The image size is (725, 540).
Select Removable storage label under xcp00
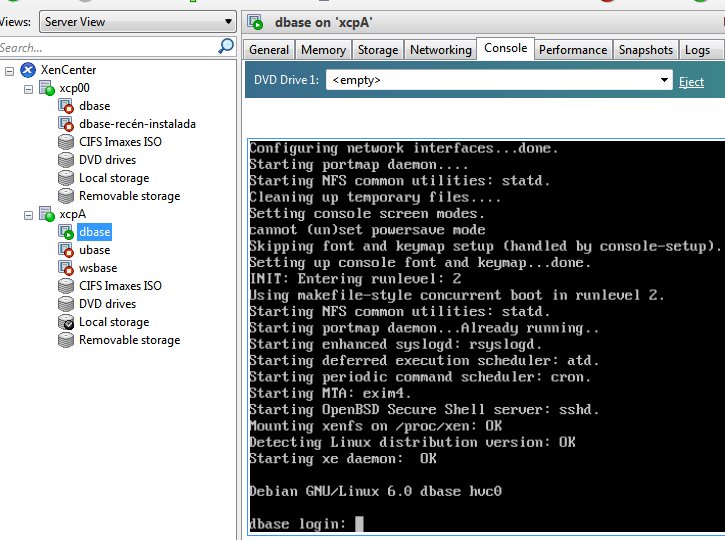tap(129, 196)
